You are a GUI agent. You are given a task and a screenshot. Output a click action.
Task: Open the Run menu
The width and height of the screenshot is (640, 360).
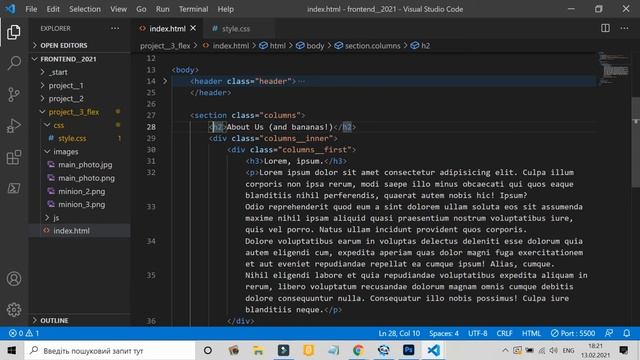point(162,9)
